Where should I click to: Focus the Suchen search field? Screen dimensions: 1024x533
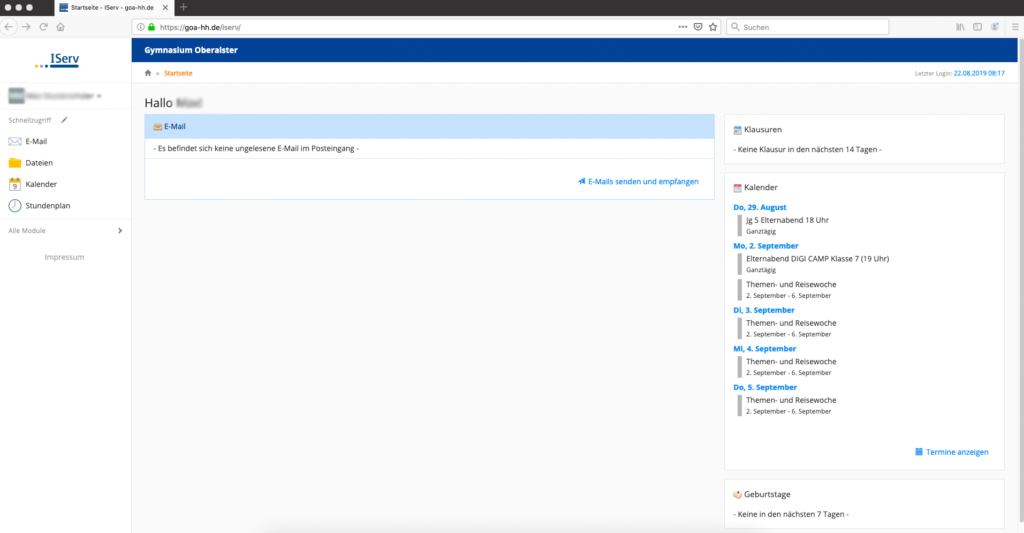click(808, 27)
